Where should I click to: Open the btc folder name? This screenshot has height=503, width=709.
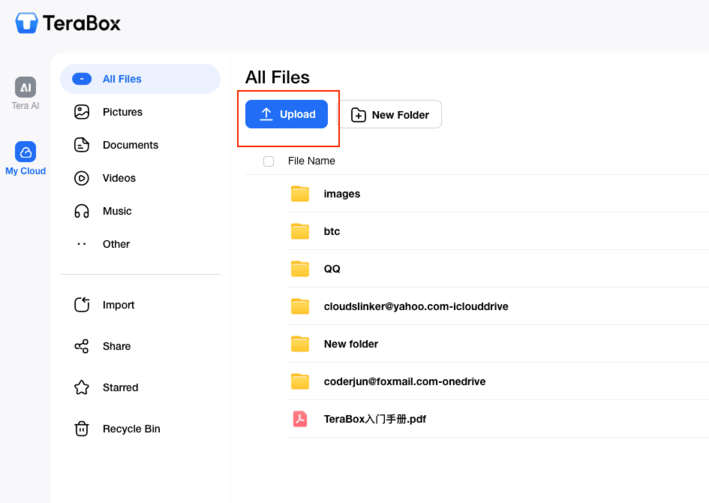pos(332,231)
